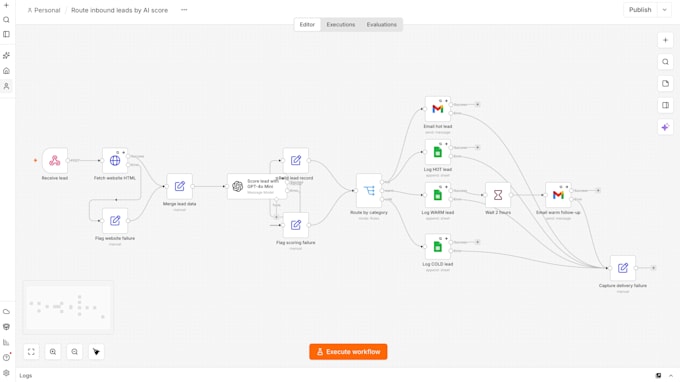Select the Wait 2 hours node
The image size is (680, 382).
[x=498, y=195]
